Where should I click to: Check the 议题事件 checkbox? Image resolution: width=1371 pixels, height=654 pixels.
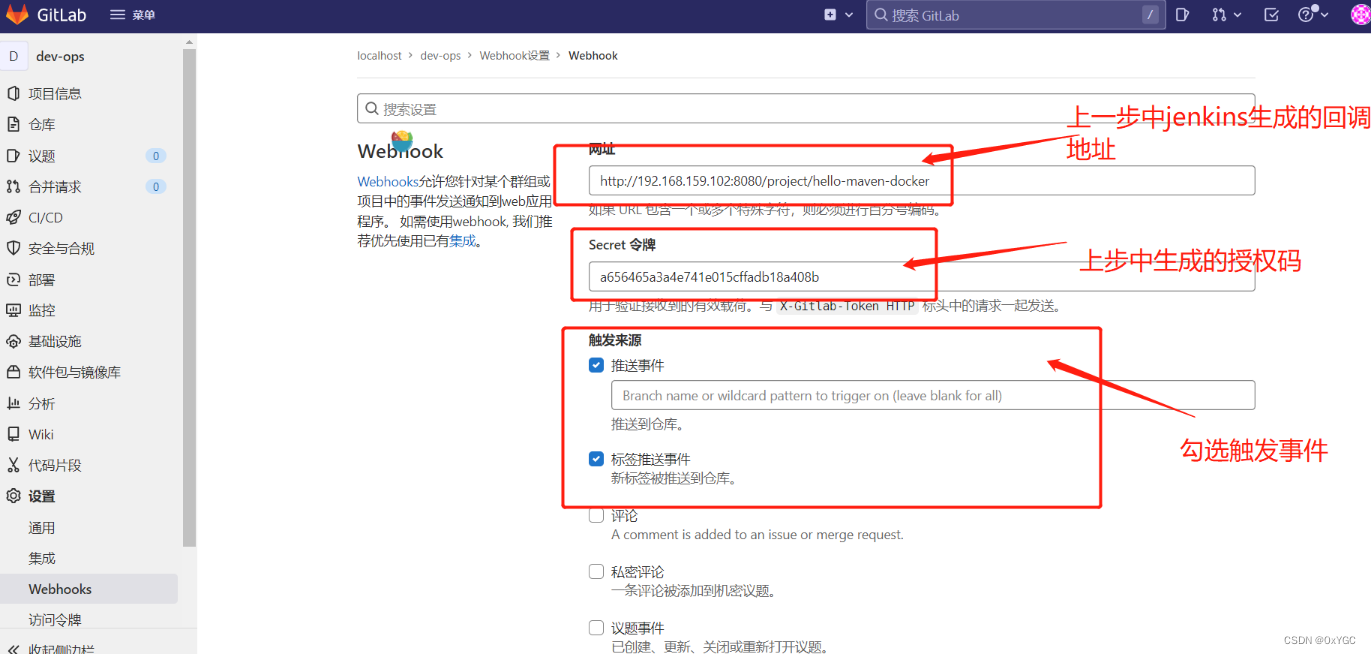pos(596,628)
